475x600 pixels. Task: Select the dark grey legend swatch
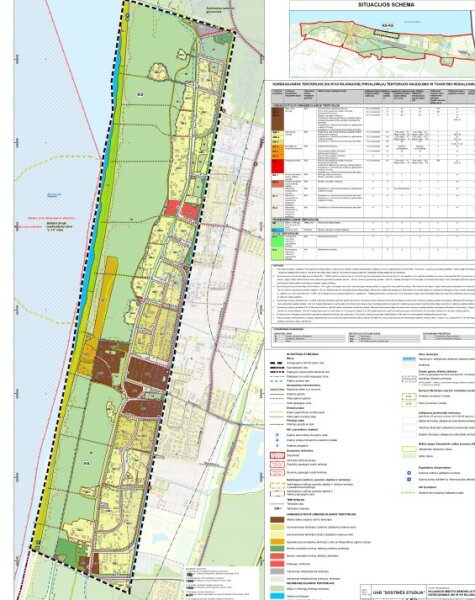[277, 571]
